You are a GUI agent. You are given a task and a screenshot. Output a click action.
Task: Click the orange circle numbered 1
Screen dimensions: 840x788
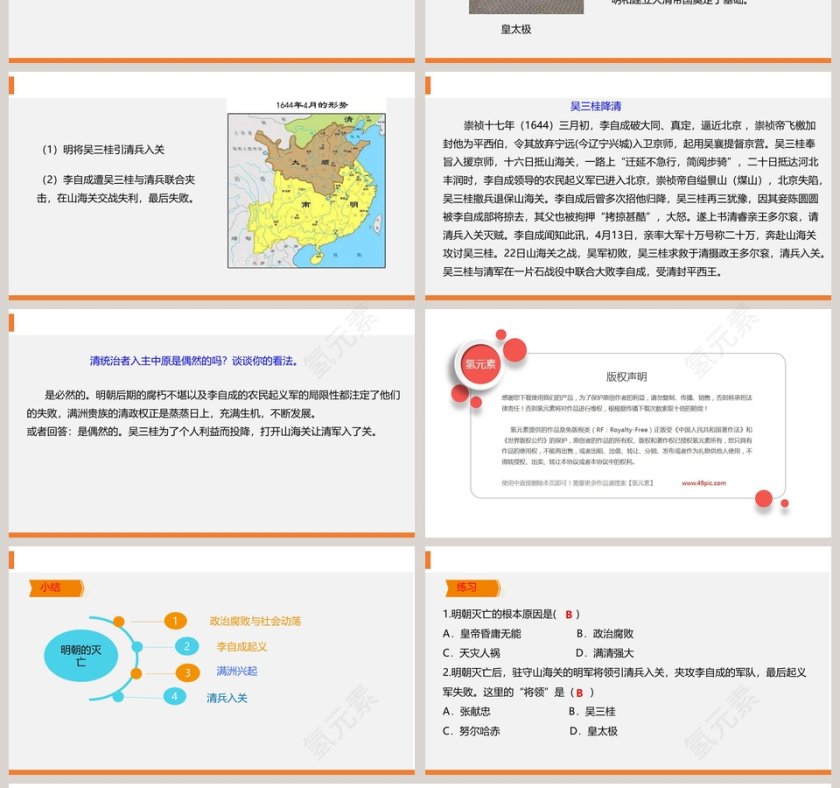click(175, 621)
